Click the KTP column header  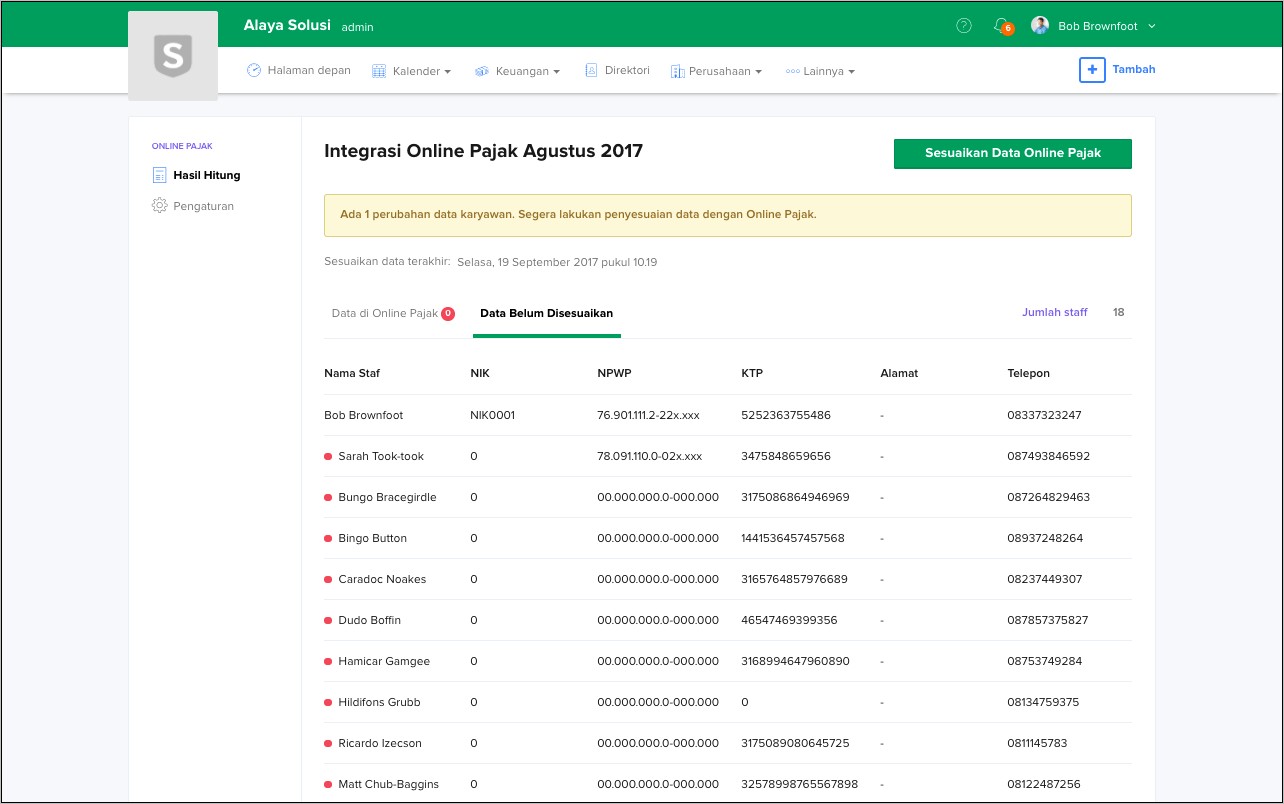(752, 373)
